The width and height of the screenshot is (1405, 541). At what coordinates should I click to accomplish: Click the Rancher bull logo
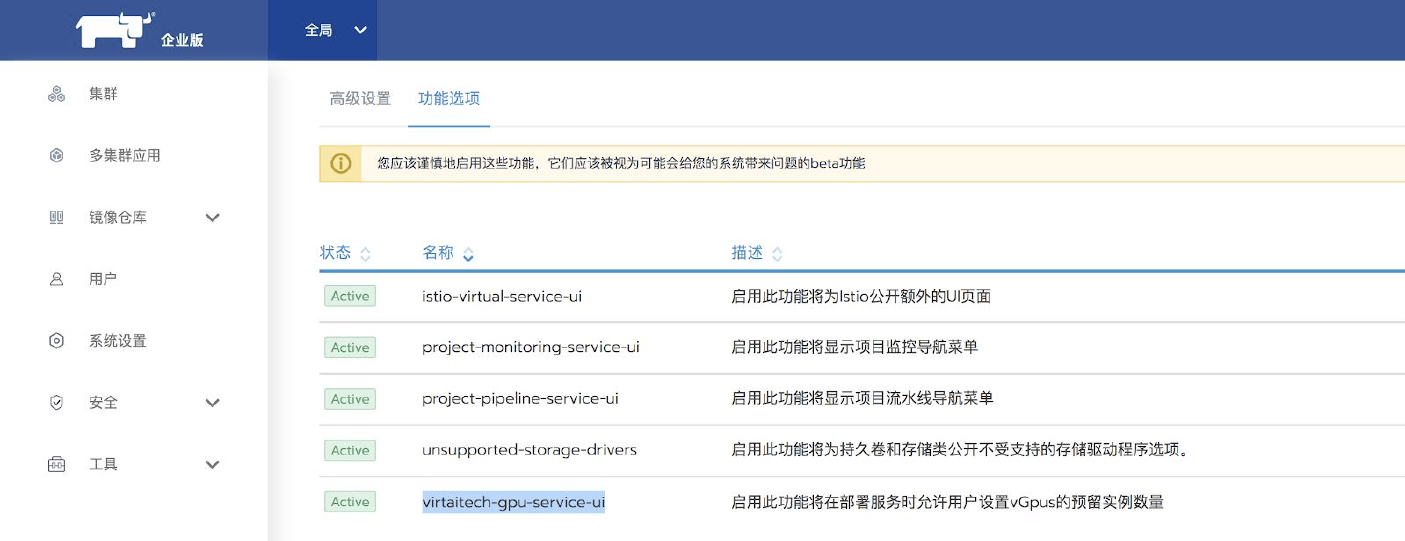coord(114,31)
